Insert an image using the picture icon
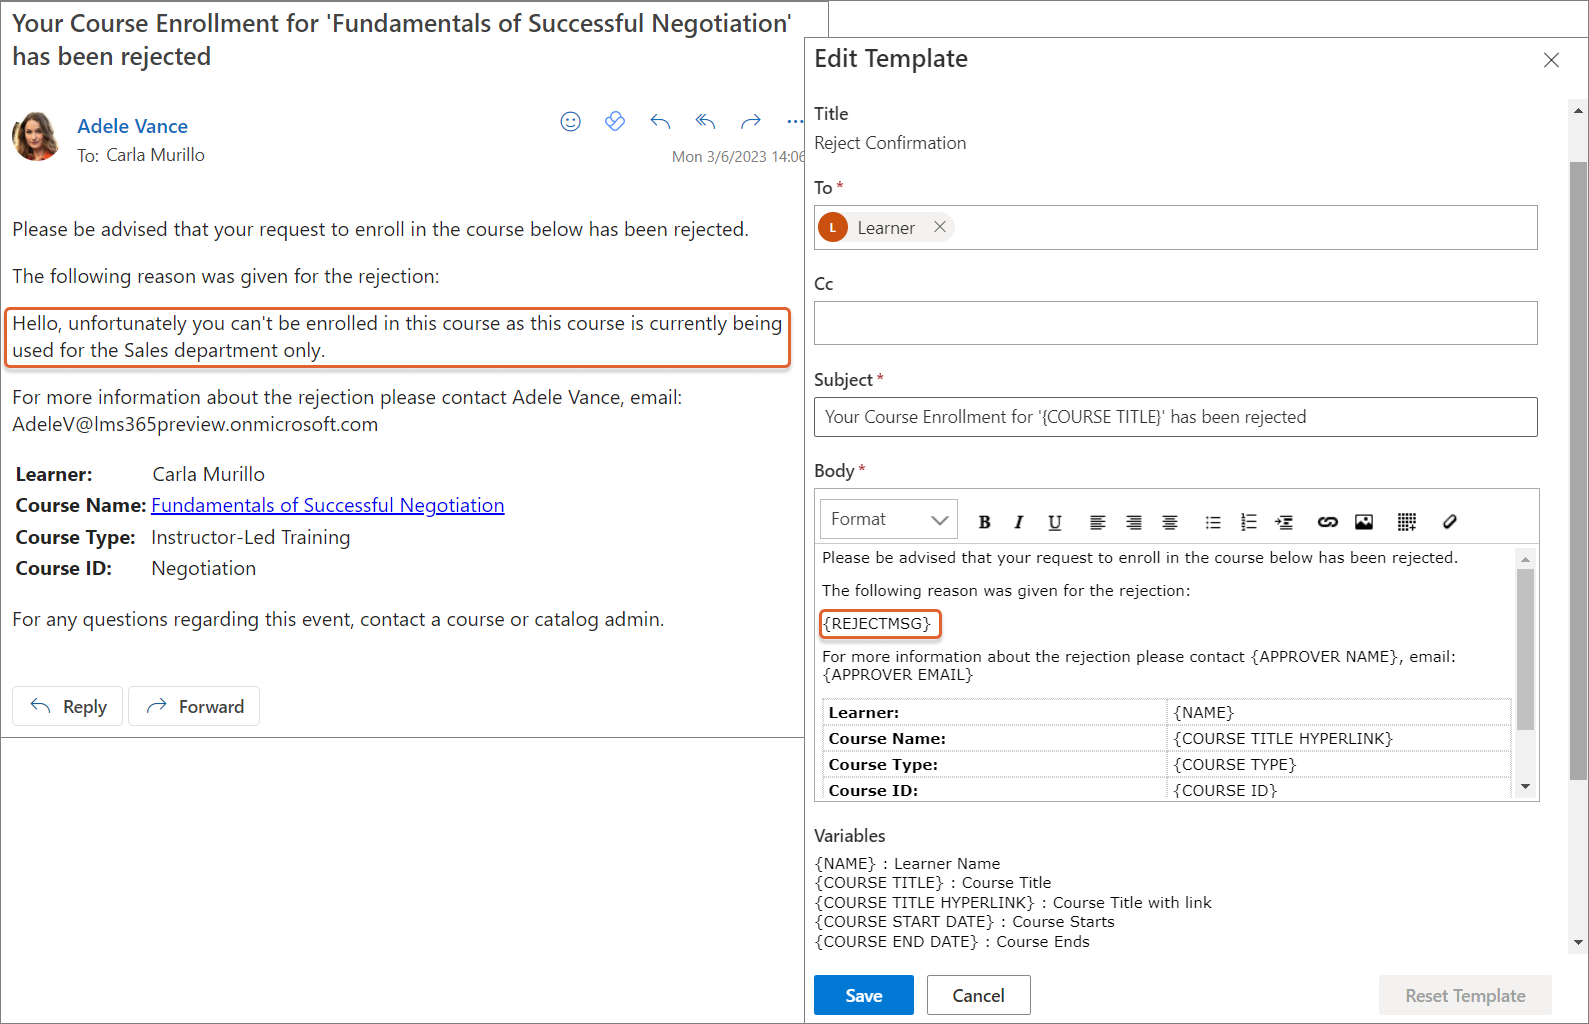The image size is (1589, 1024). coord(1364,522)
